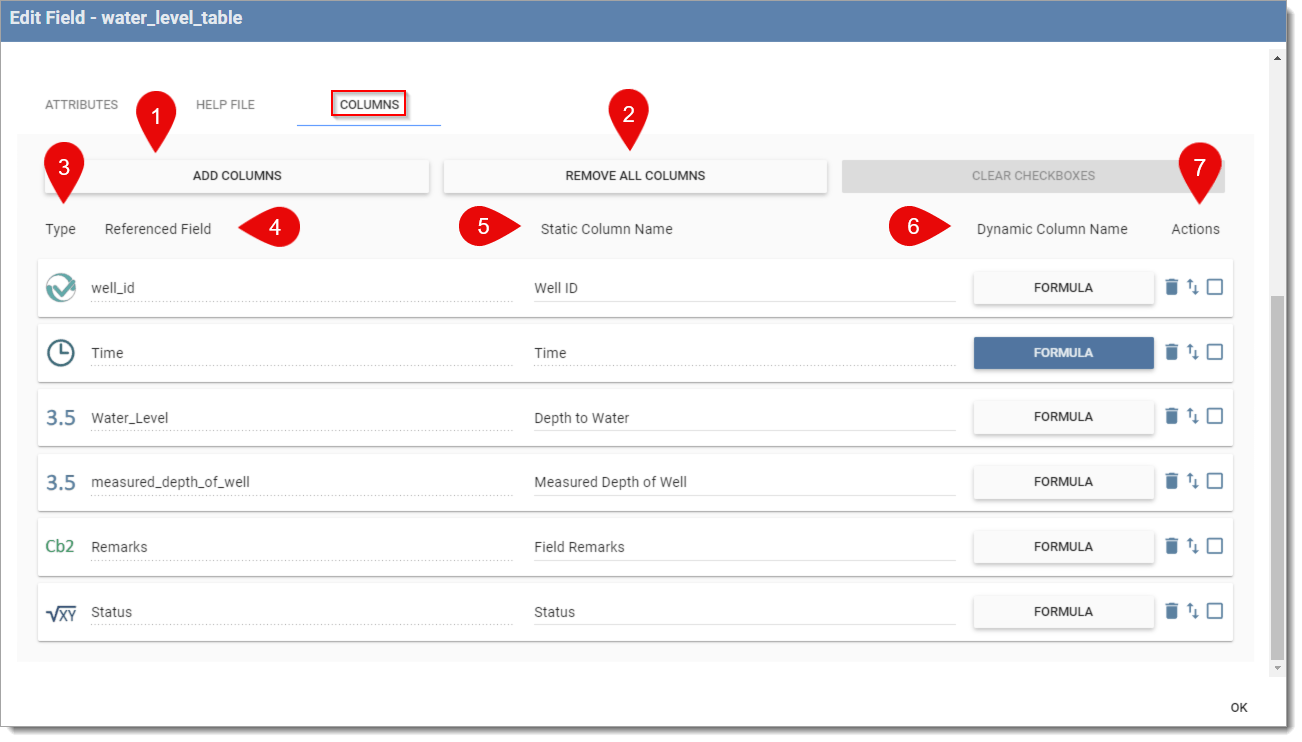Image resolution: width=1302 pixels, height=742 pixels.
Task: Click the scrollbar down arrow
Action: coord(1277,667)
